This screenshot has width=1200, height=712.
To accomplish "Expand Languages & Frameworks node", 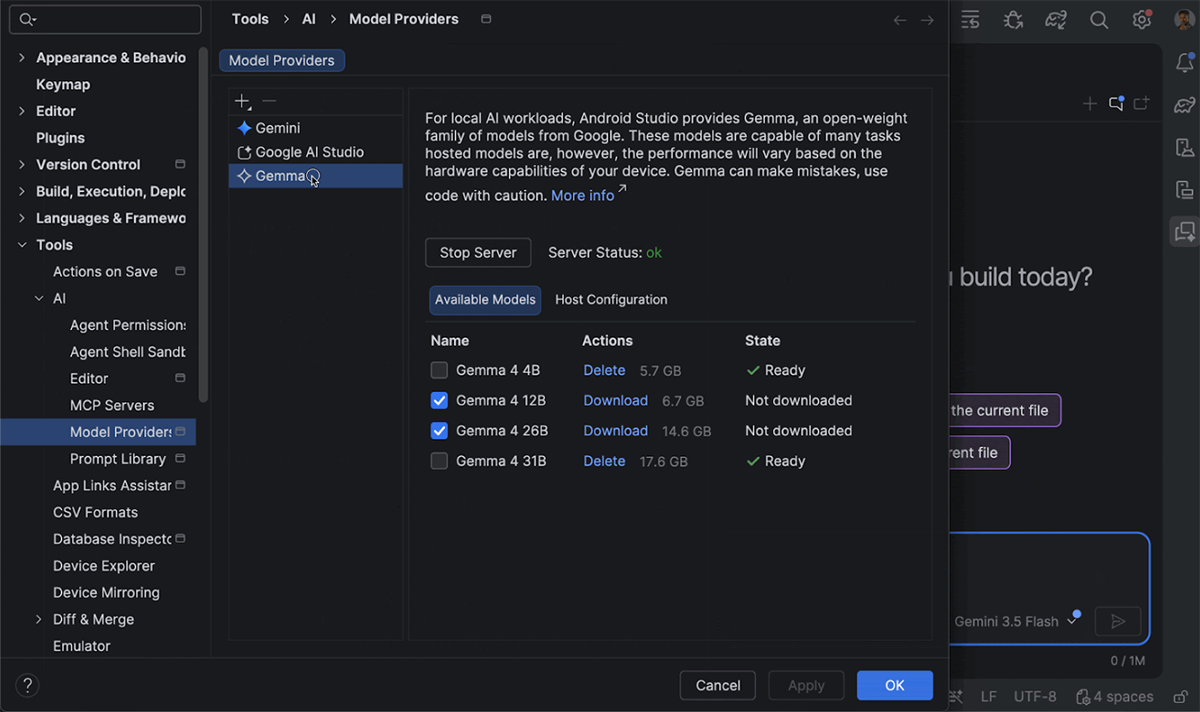I will [22, 218].
